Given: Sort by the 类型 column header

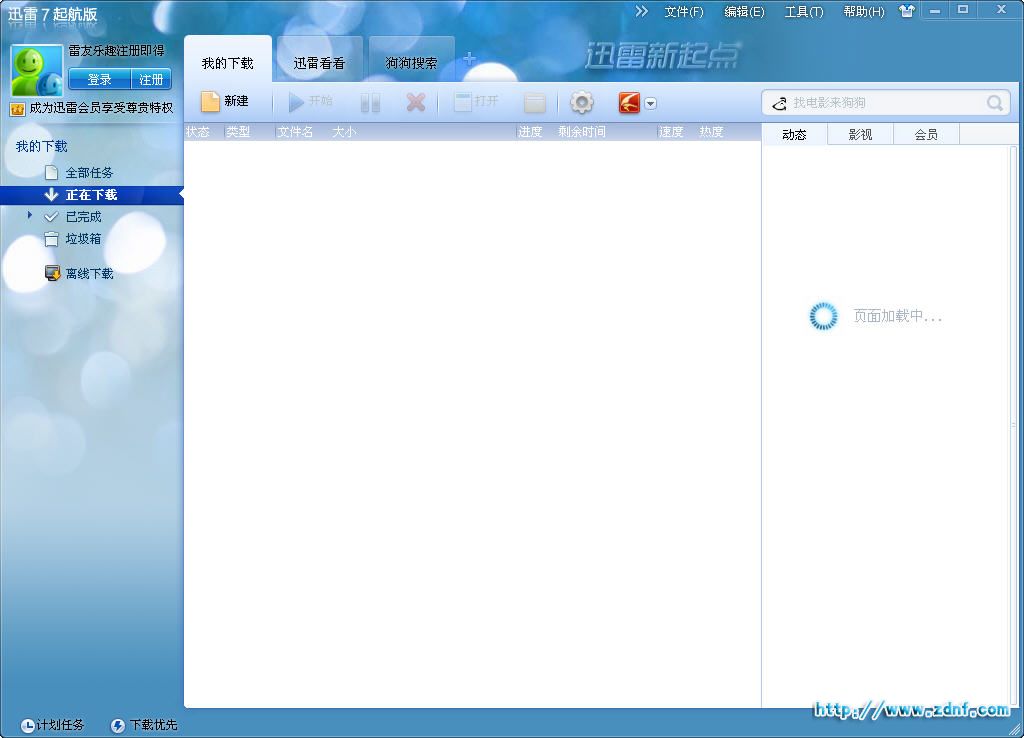Looking at the screenshot, I should (x=238, y=132).
